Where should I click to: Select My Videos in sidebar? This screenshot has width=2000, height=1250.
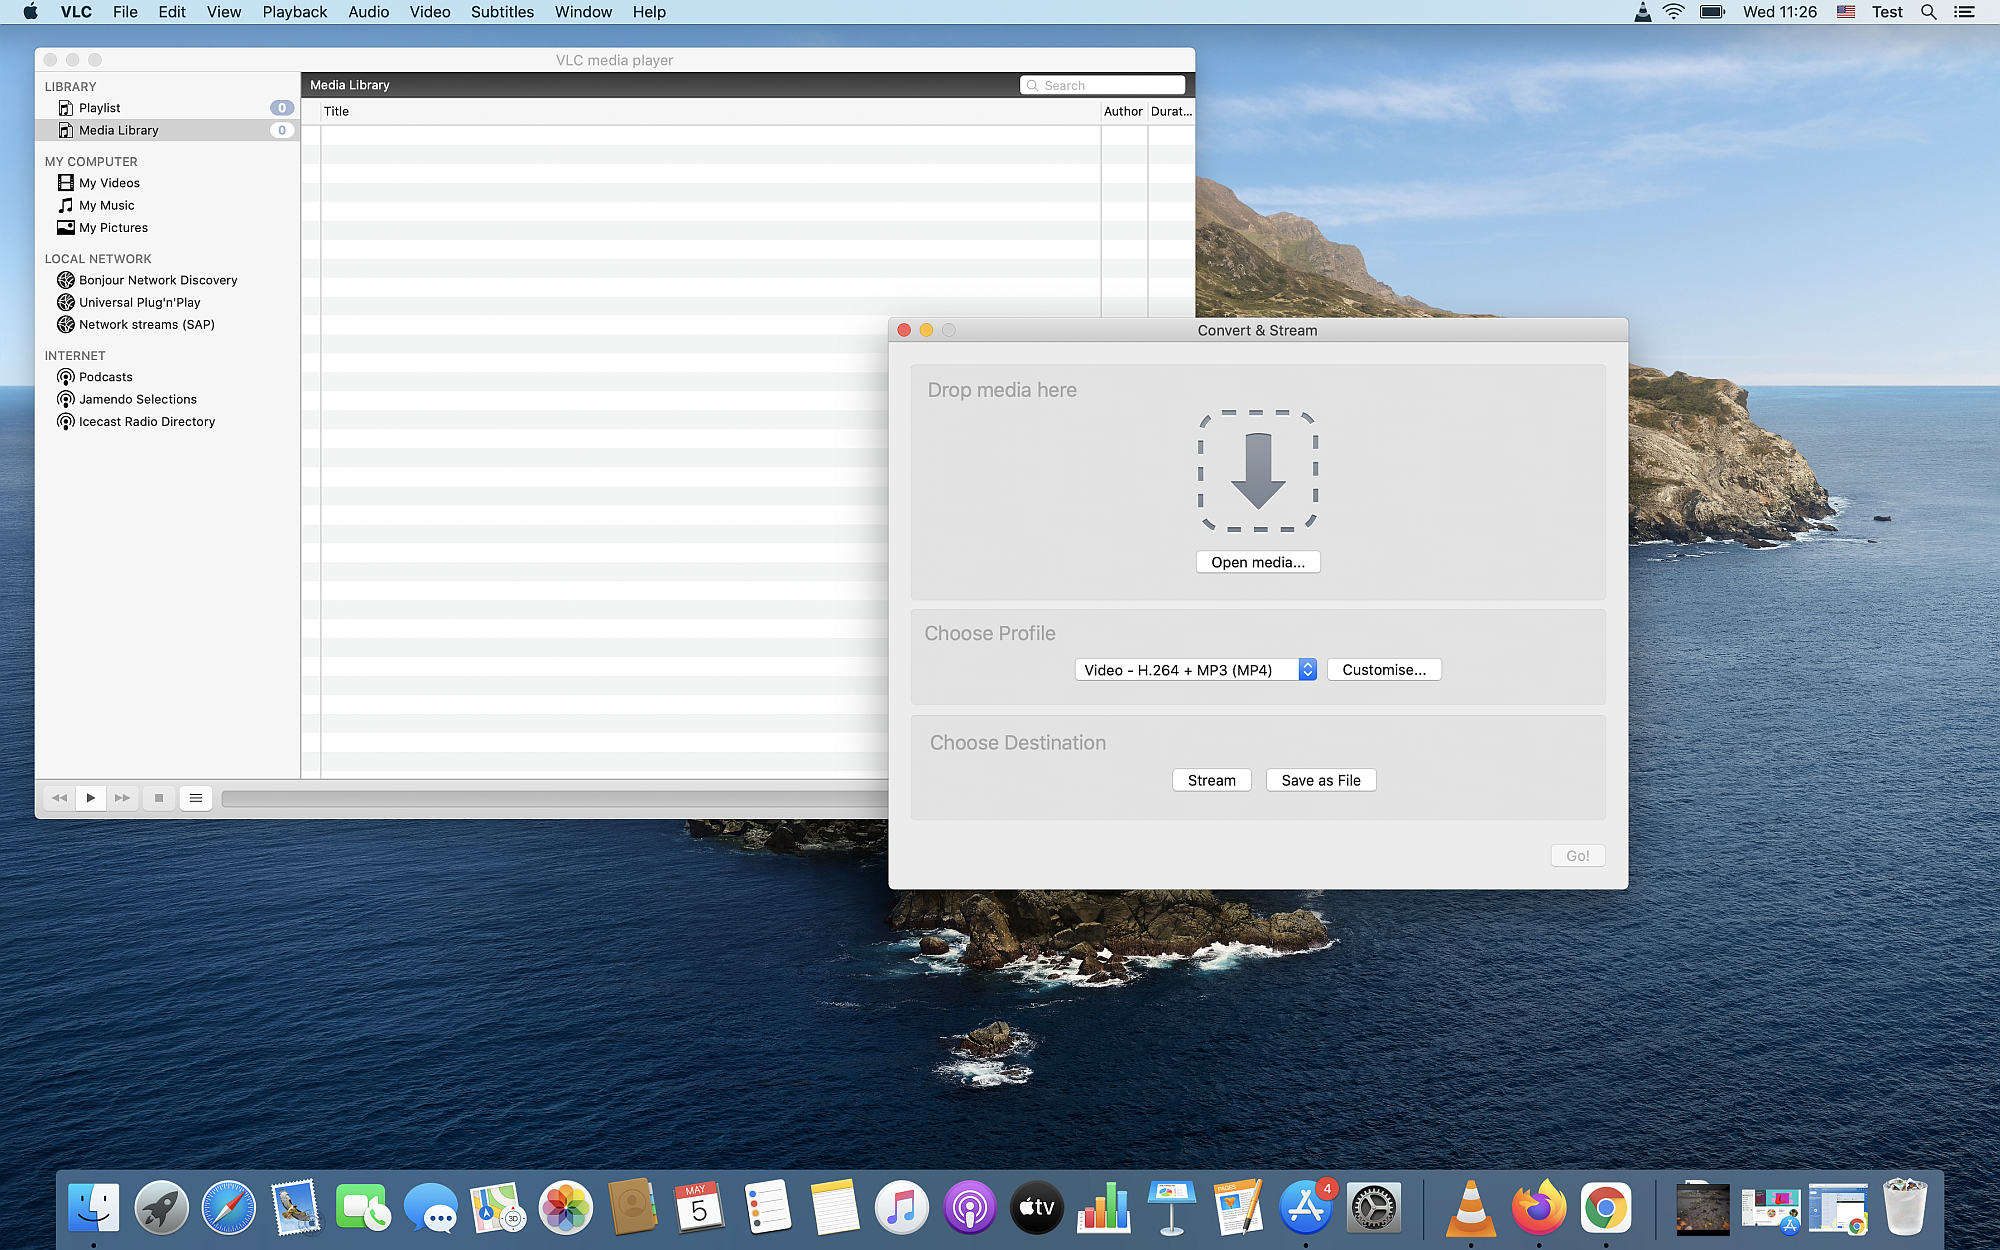tap(109, 183)
